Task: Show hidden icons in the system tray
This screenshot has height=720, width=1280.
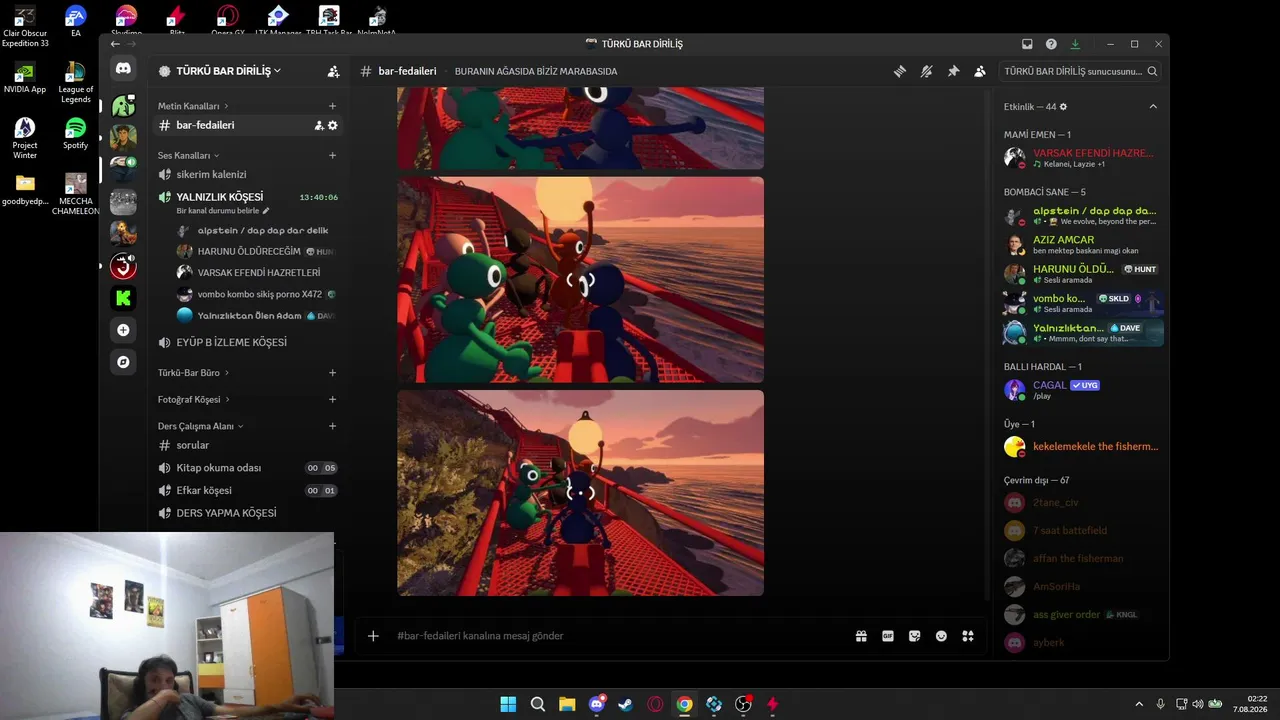Action: click(1139, 704)
